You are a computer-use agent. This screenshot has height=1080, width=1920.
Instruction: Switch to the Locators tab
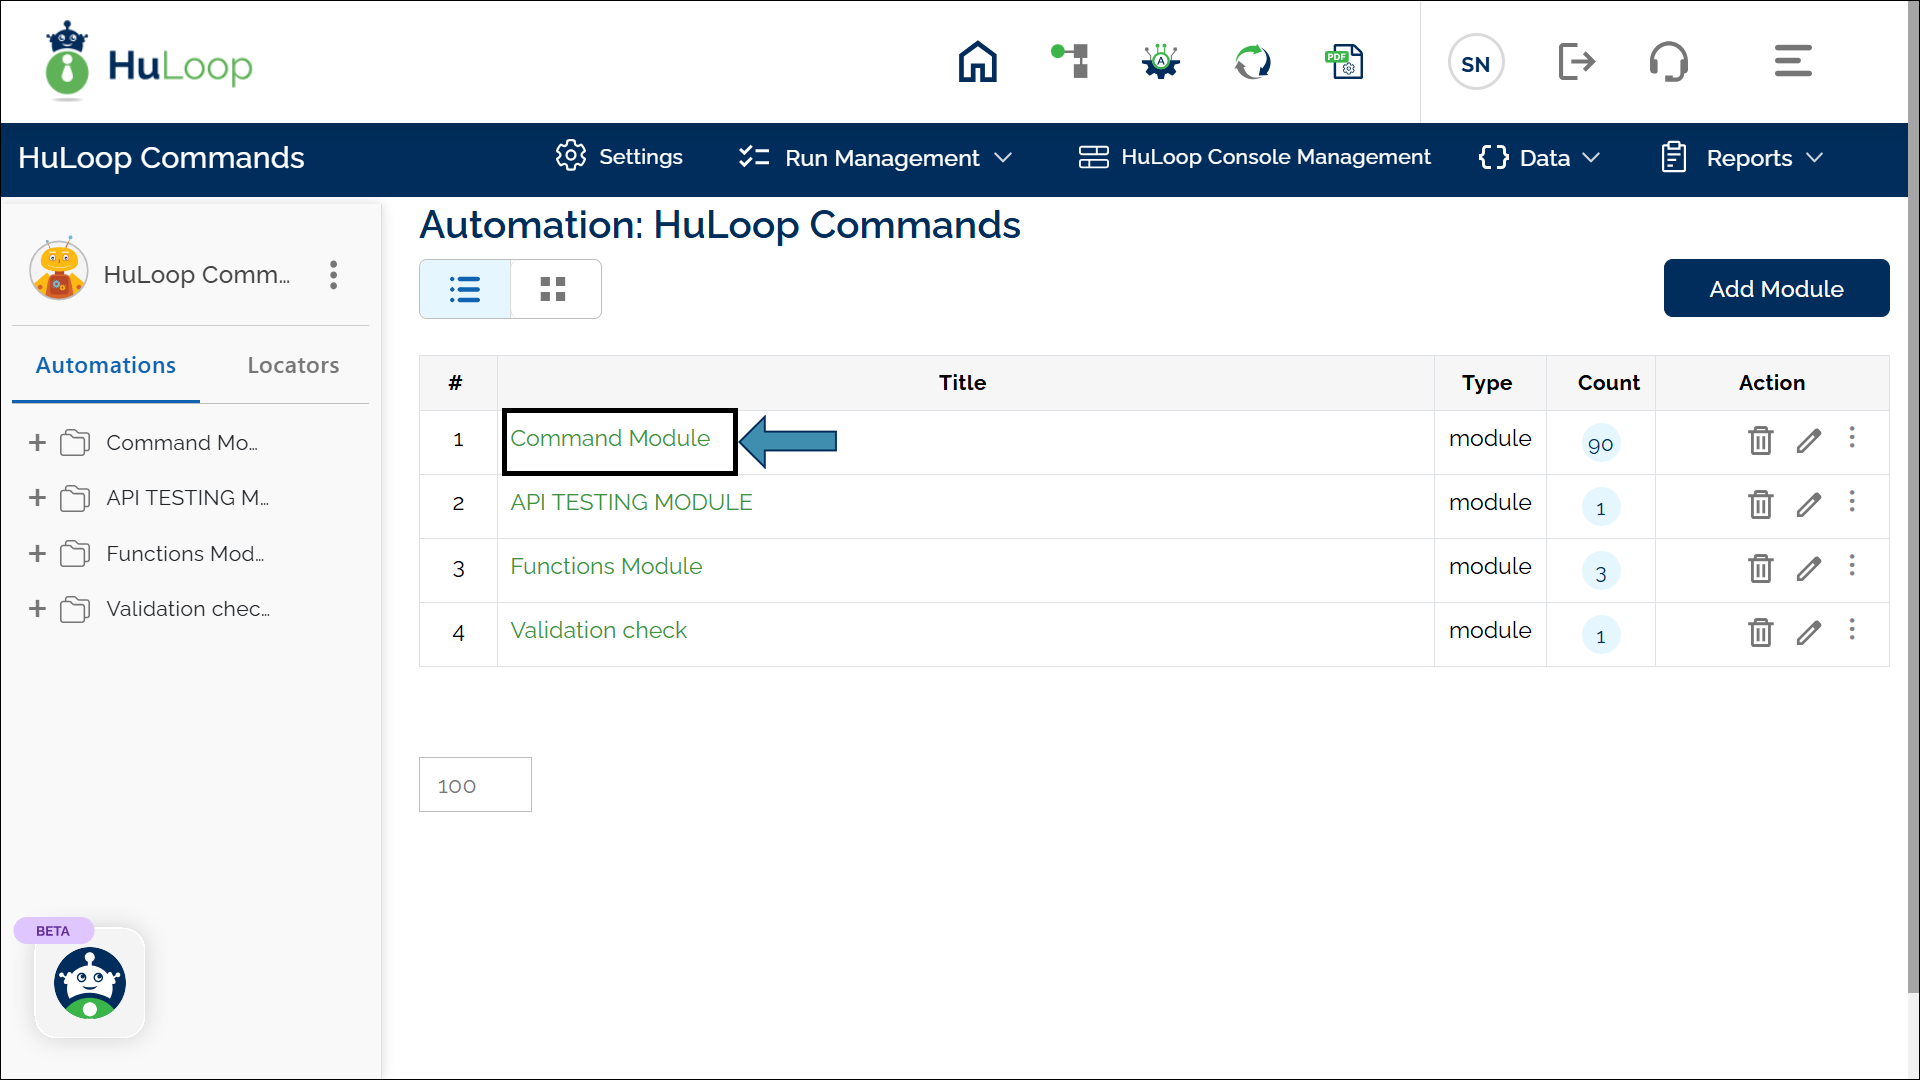[293, 366]
